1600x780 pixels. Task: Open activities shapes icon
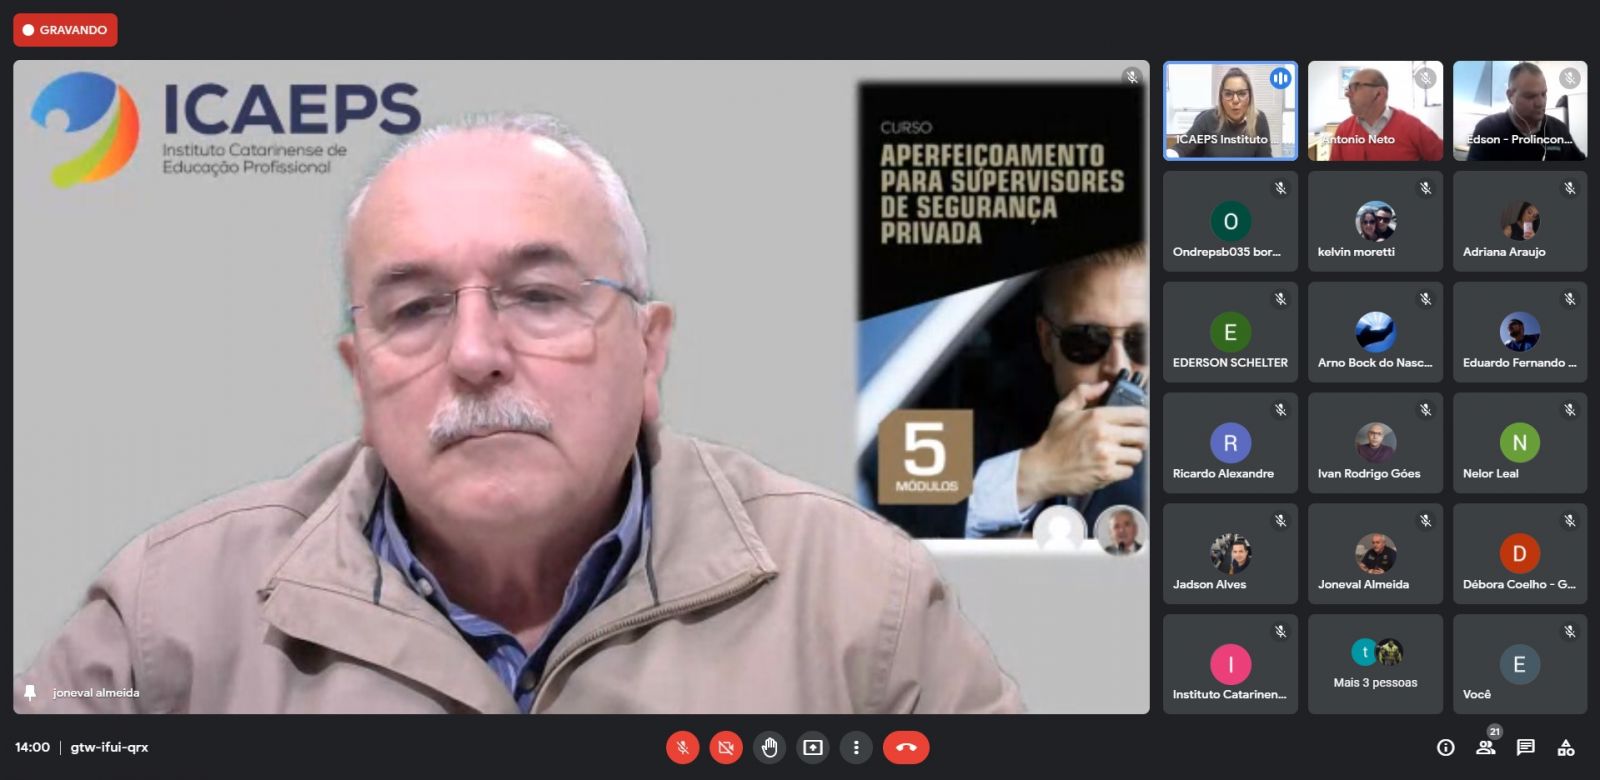point(1566,747)
